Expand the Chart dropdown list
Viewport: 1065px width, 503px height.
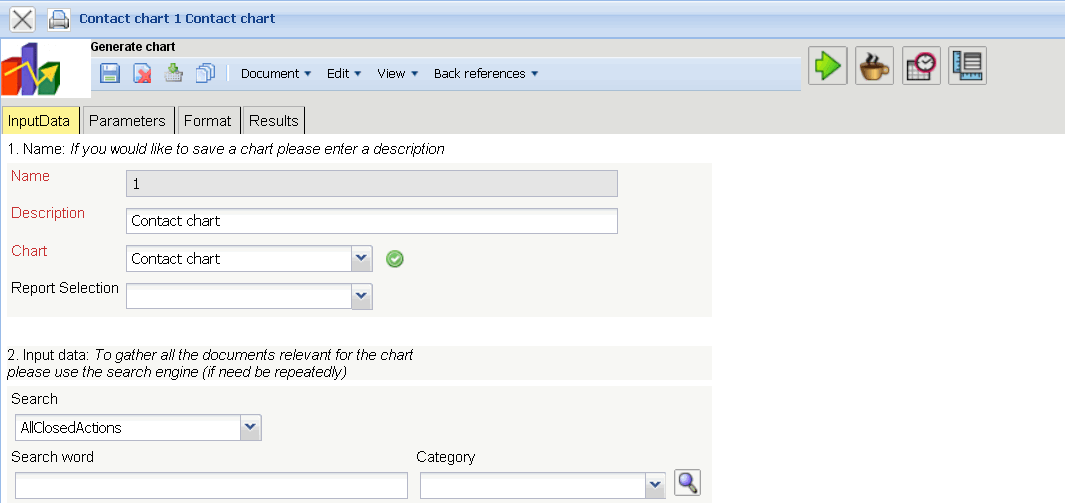point(361,259)
